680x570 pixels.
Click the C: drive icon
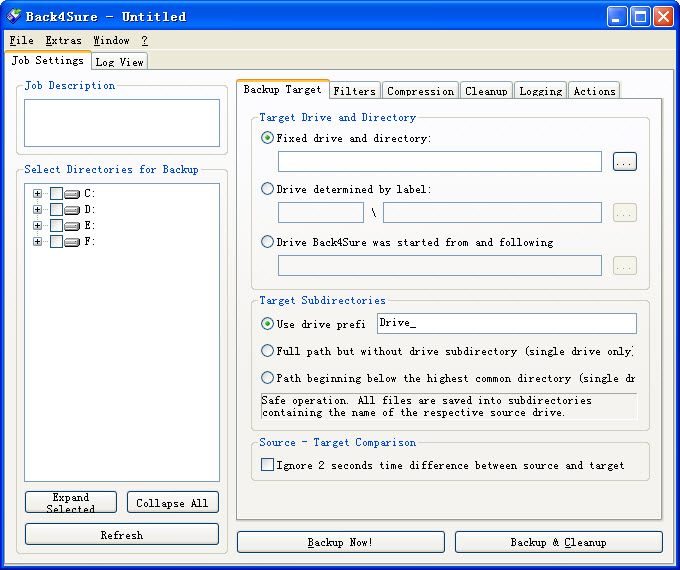click(x=72, y=194)
